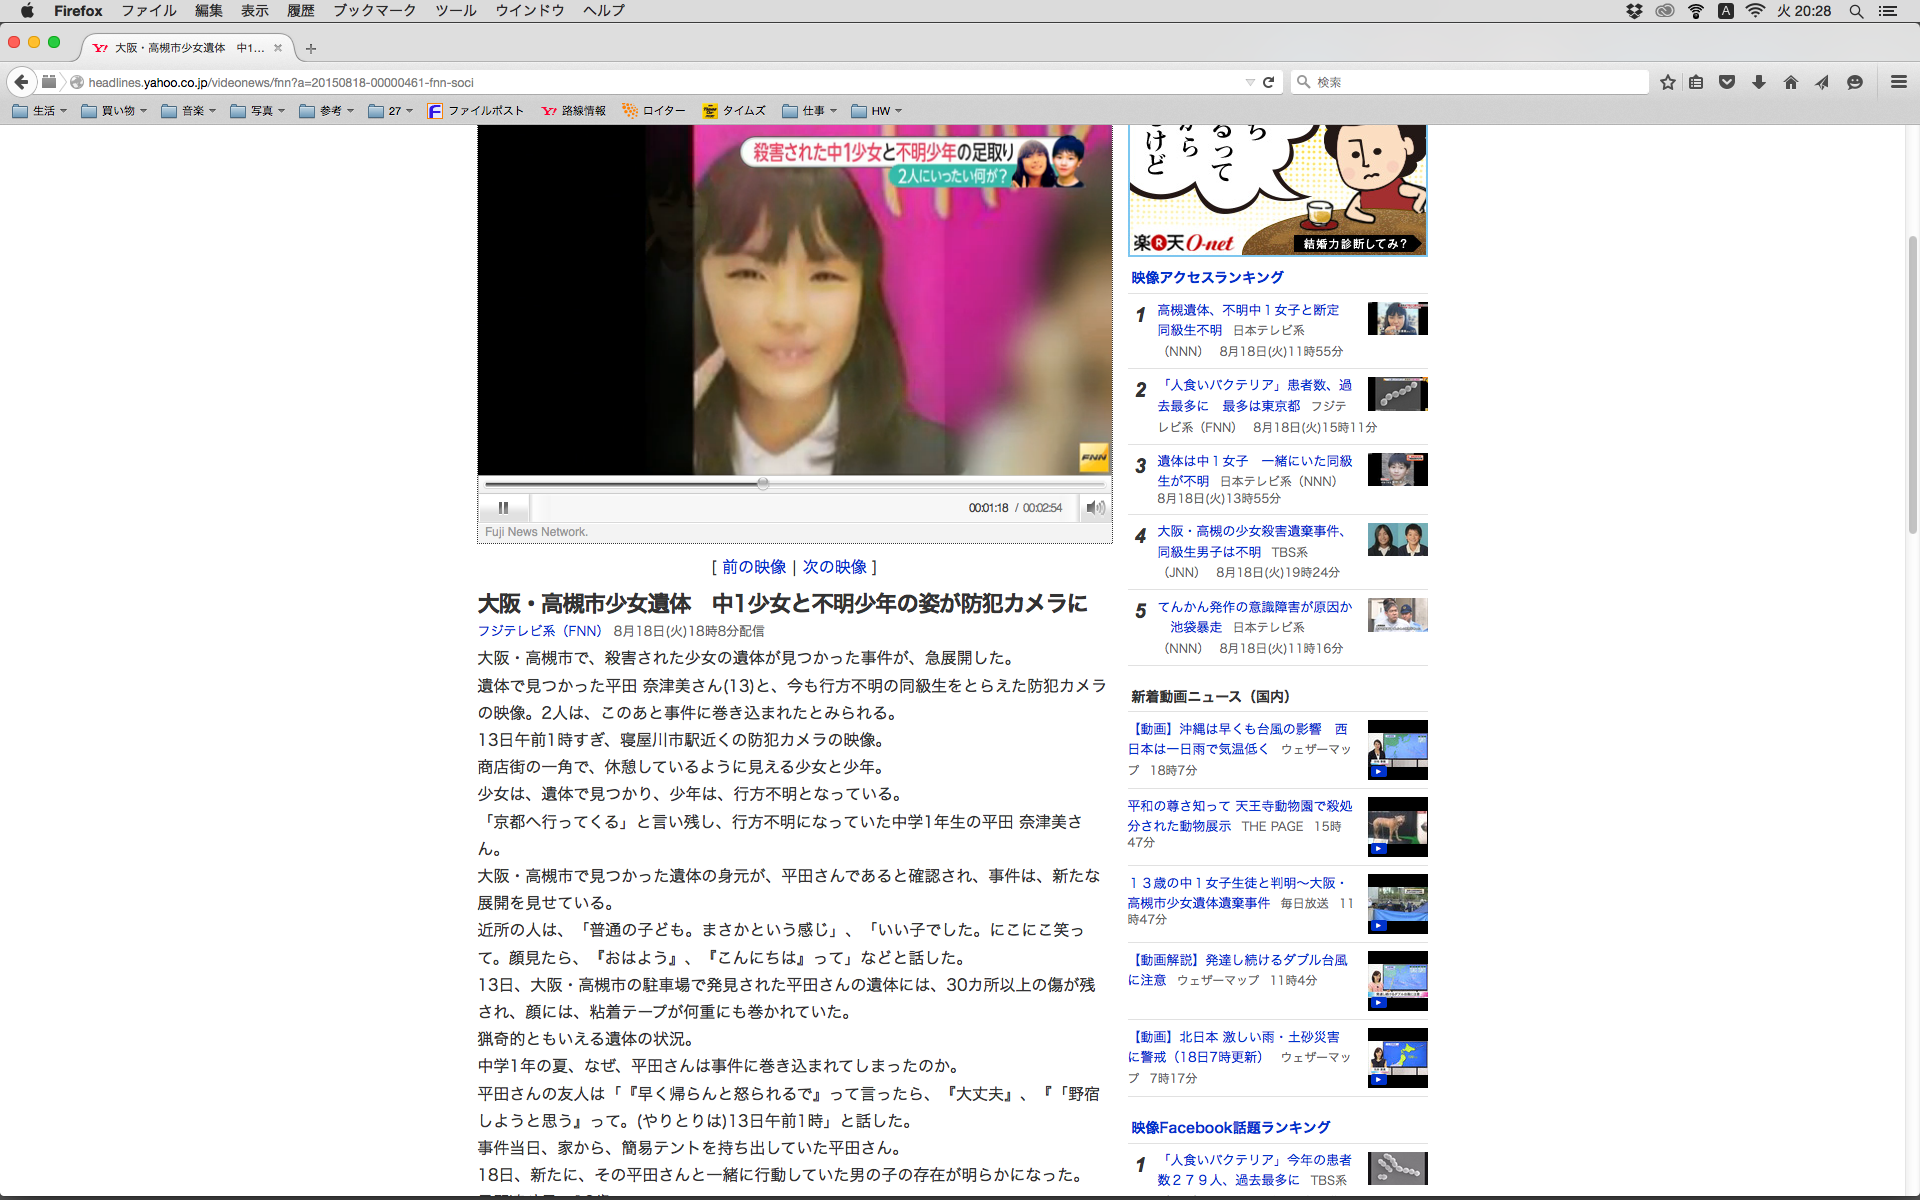Bookmark this page with star icon

click(1667, 82)
